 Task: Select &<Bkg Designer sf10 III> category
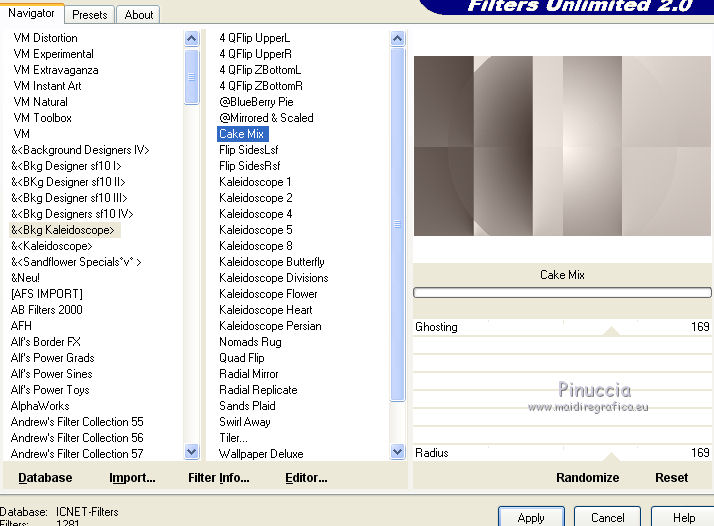69,198
